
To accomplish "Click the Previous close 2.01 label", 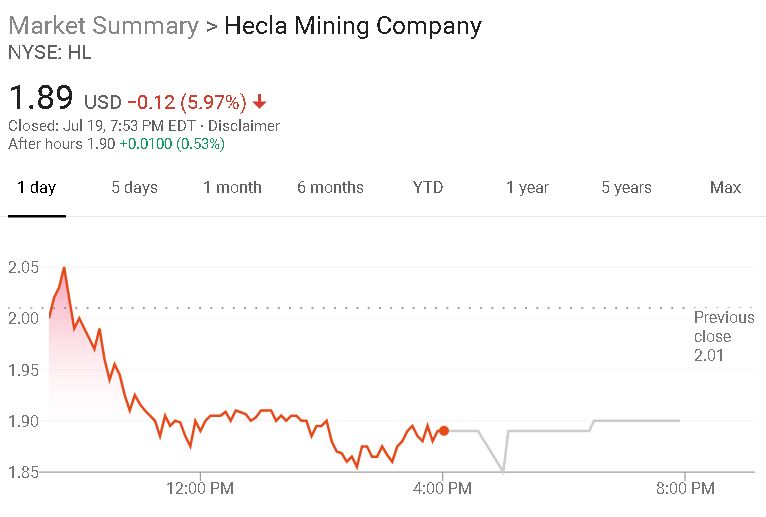I will point(723,336).
